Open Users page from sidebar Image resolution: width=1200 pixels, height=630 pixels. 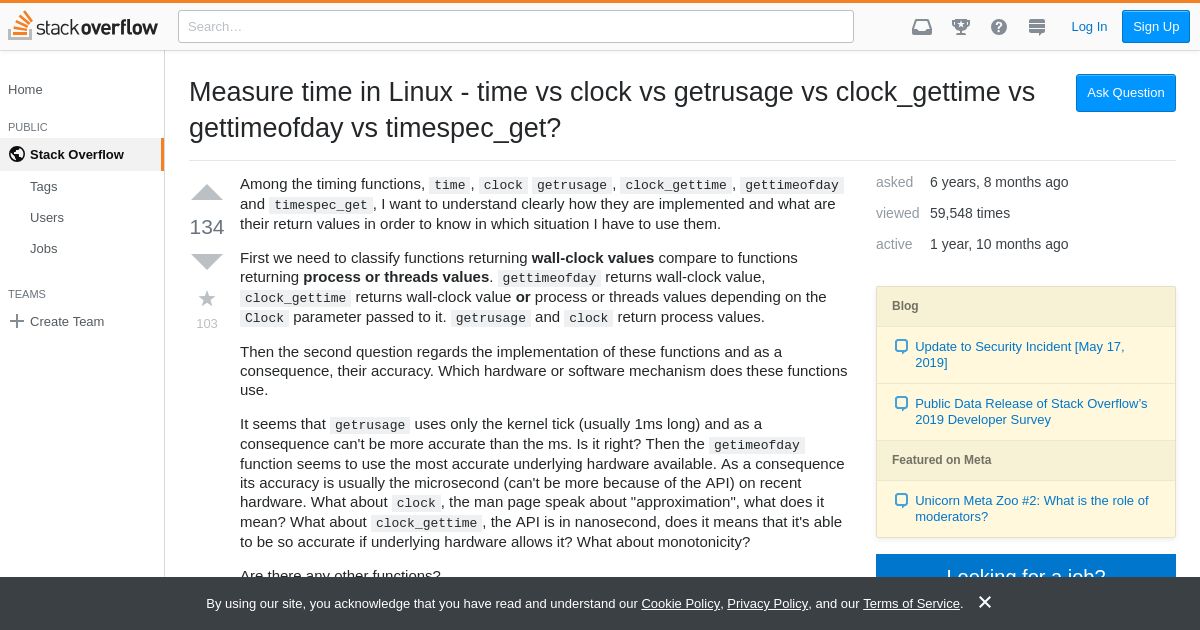(x=47, y=217)
